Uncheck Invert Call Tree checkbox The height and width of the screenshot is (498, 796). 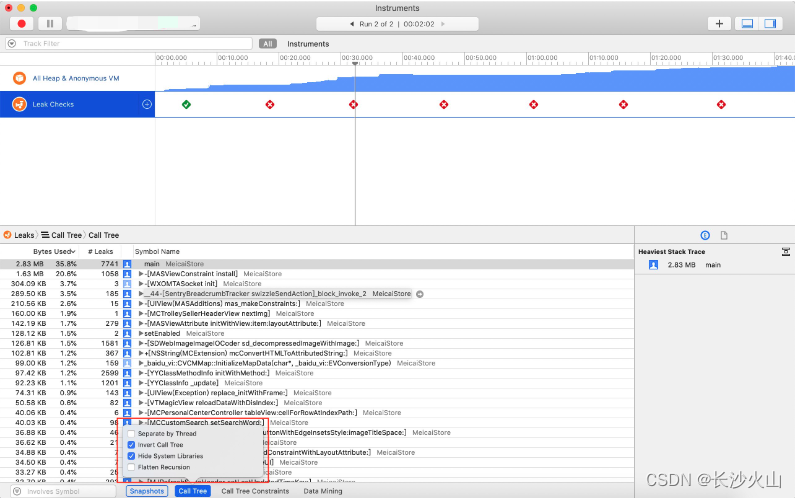131,445
